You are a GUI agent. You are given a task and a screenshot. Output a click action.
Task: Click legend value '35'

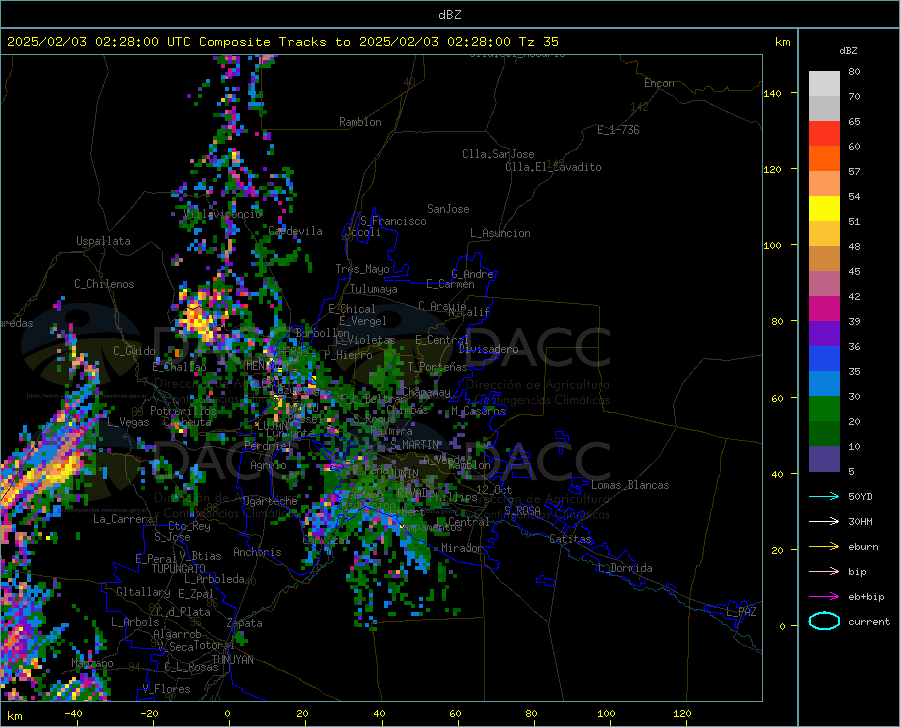854,372
